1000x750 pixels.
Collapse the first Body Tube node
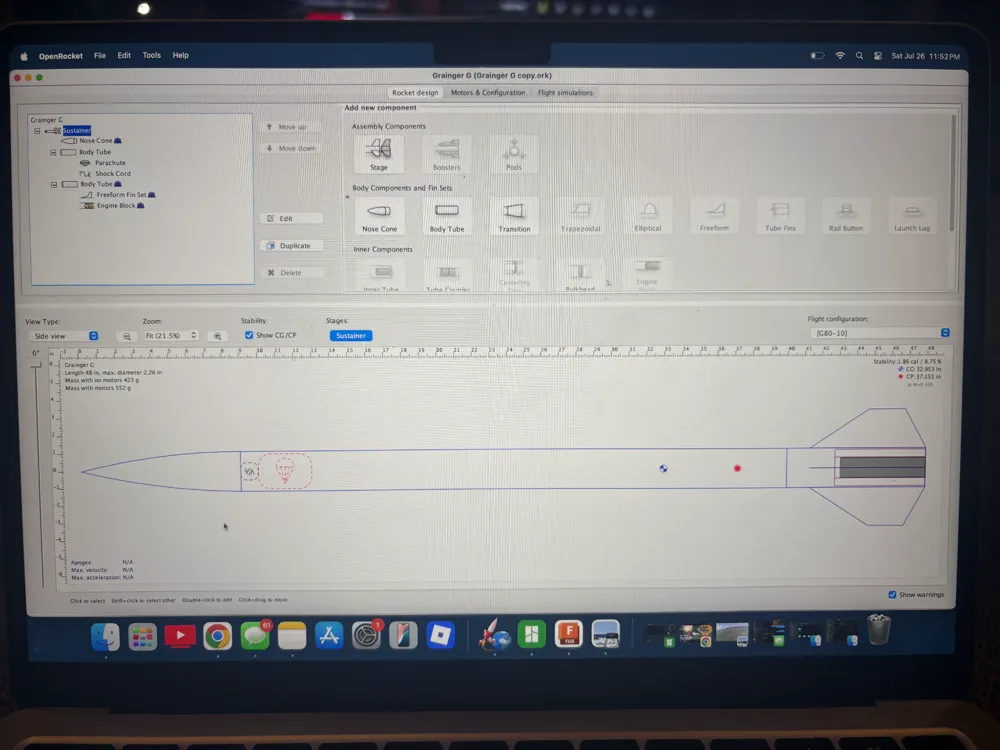54,152
